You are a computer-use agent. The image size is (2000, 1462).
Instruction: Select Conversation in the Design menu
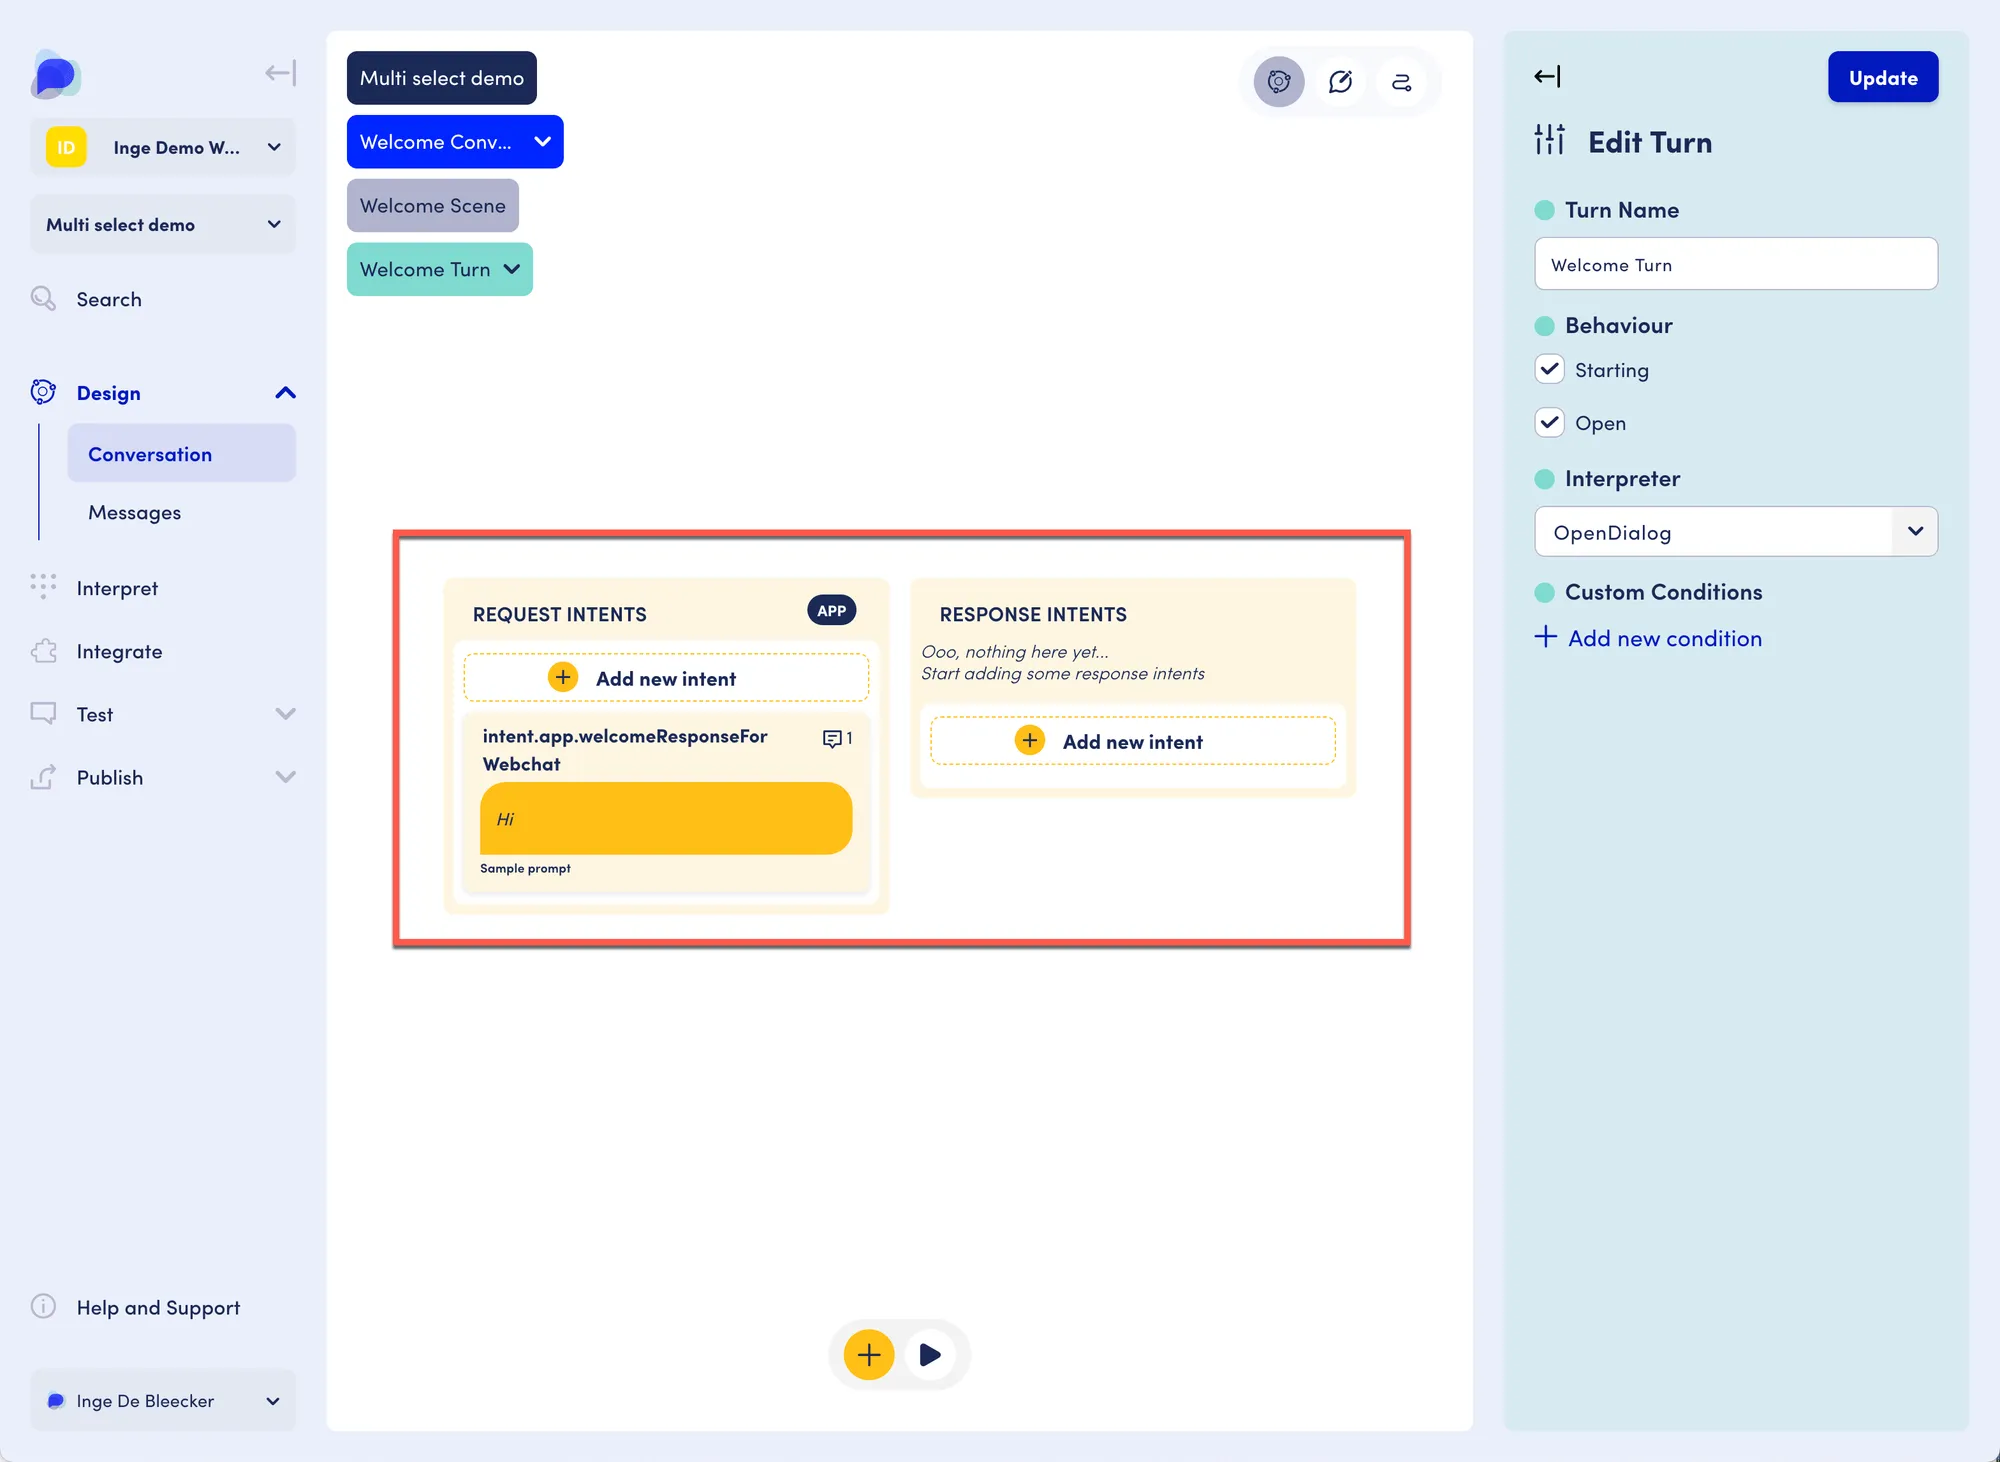tap(181, 453)
